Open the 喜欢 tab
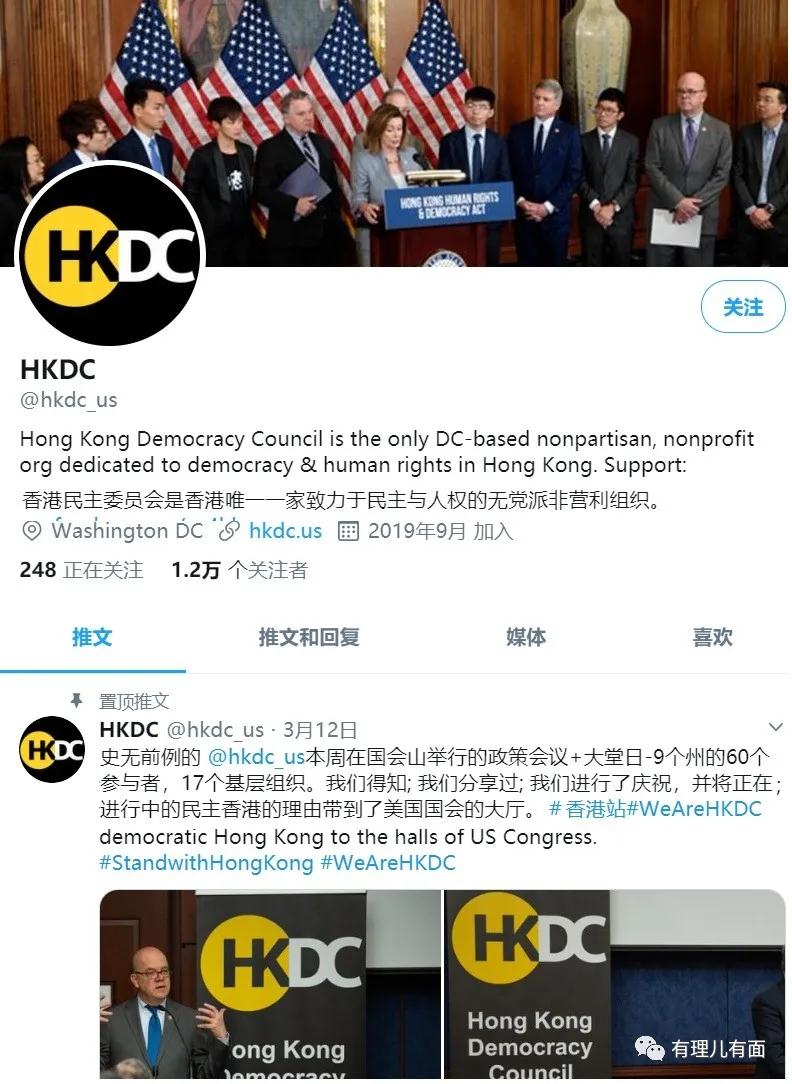This screenshot has width=792, height=1084. pos(713,637)
